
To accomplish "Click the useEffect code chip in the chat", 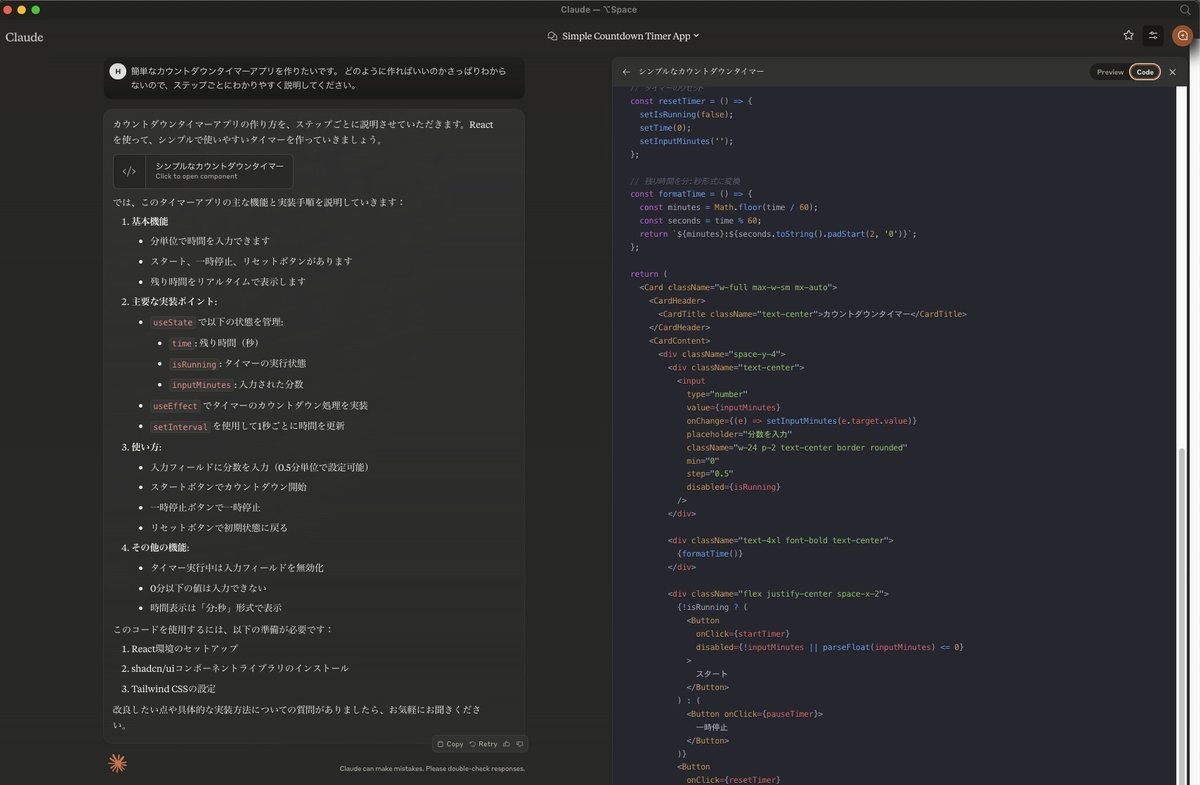I will [175, 406].
